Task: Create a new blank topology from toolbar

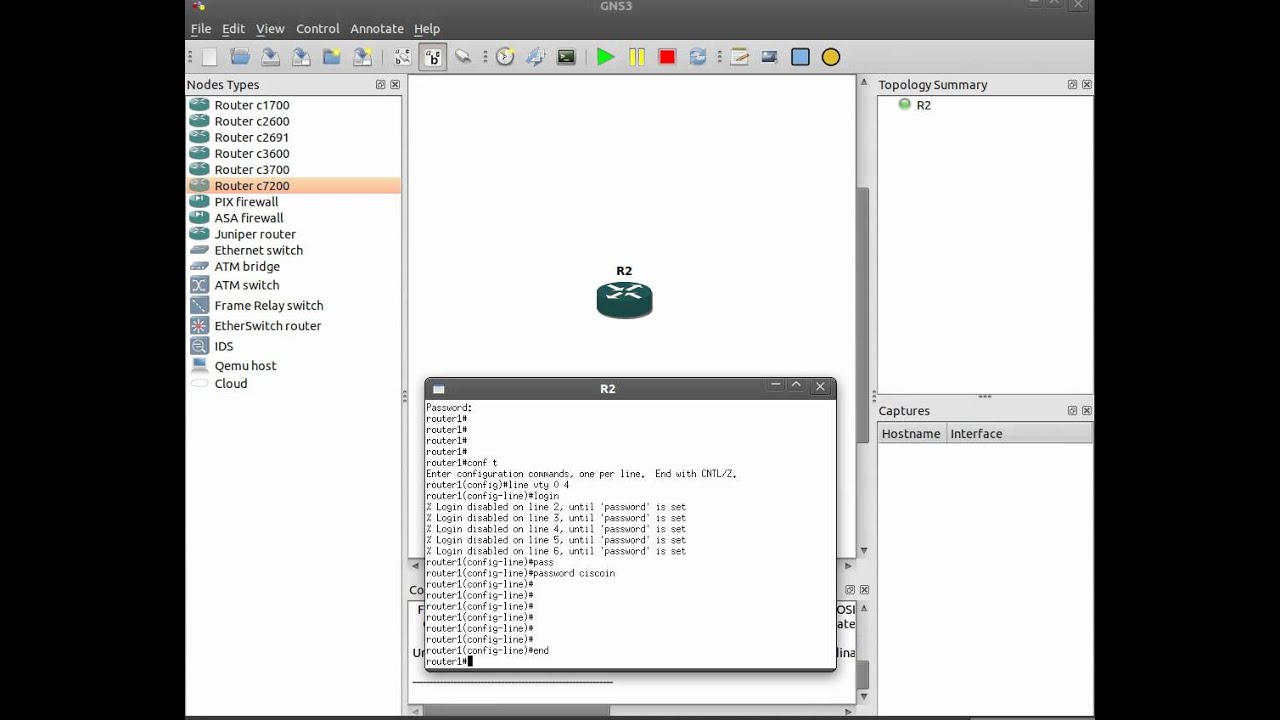Action: 209,57
